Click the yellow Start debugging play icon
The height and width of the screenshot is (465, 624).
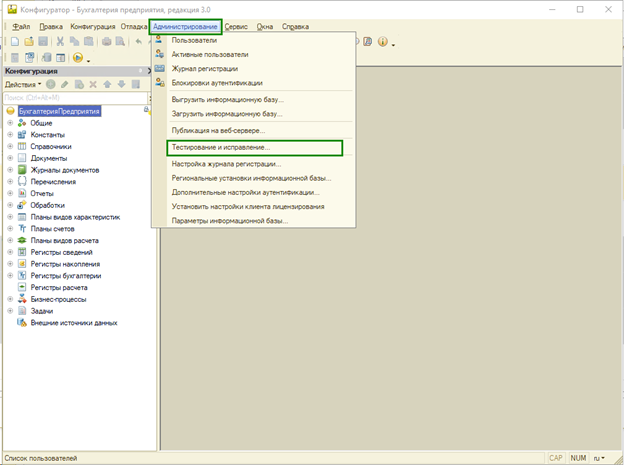click(x=78, y=58)
